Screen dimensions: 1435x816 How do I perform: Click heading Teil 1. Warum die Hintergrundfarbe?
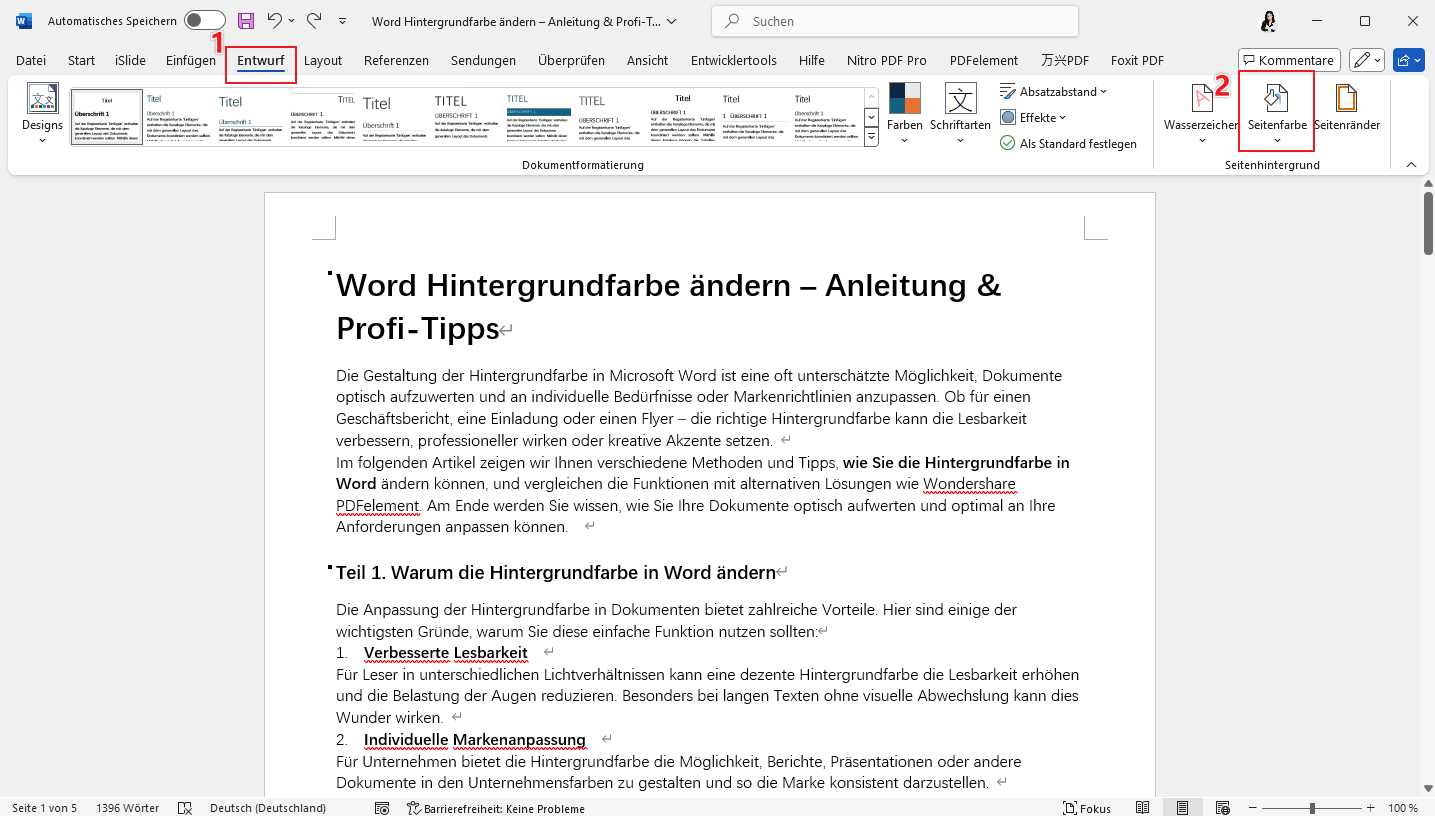pos(556,573)
